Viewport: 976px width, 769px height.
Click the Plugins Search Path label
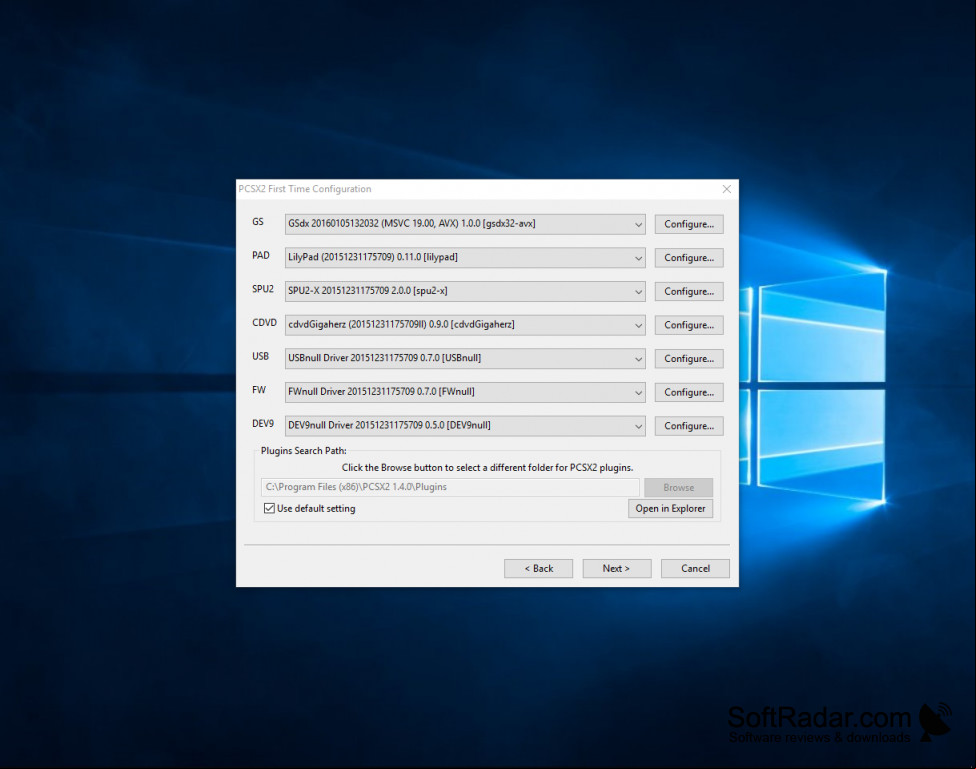(x=304, y=451)
